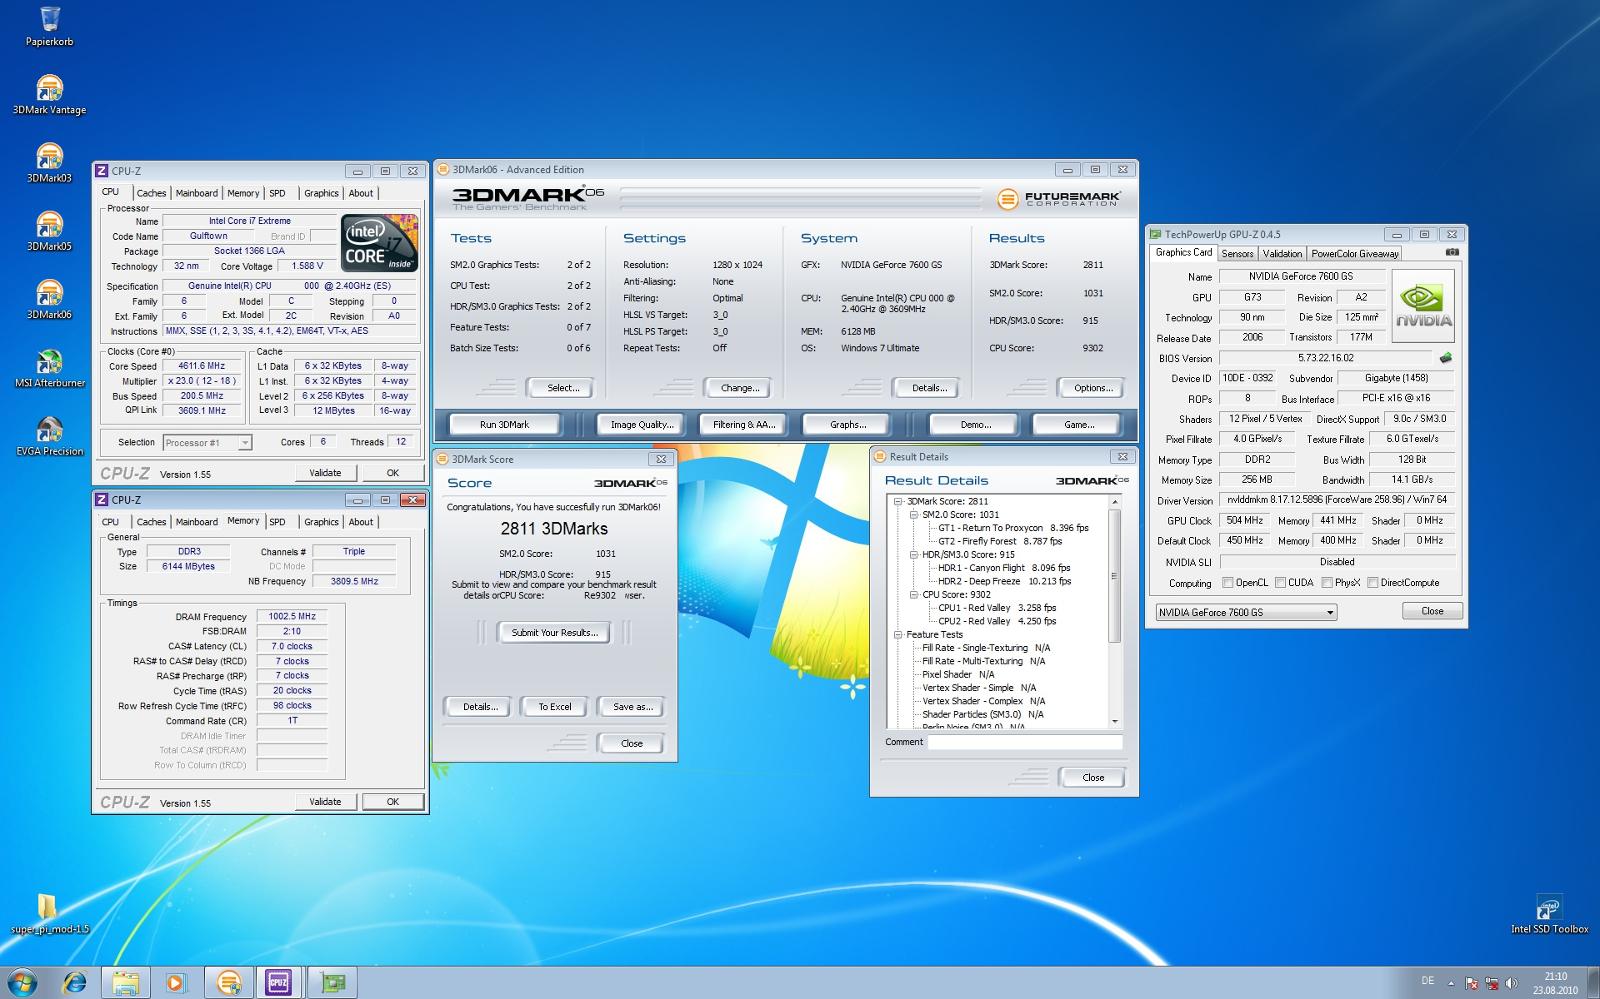Click Change... under Settings in 3DMark06

pos(740,387)
